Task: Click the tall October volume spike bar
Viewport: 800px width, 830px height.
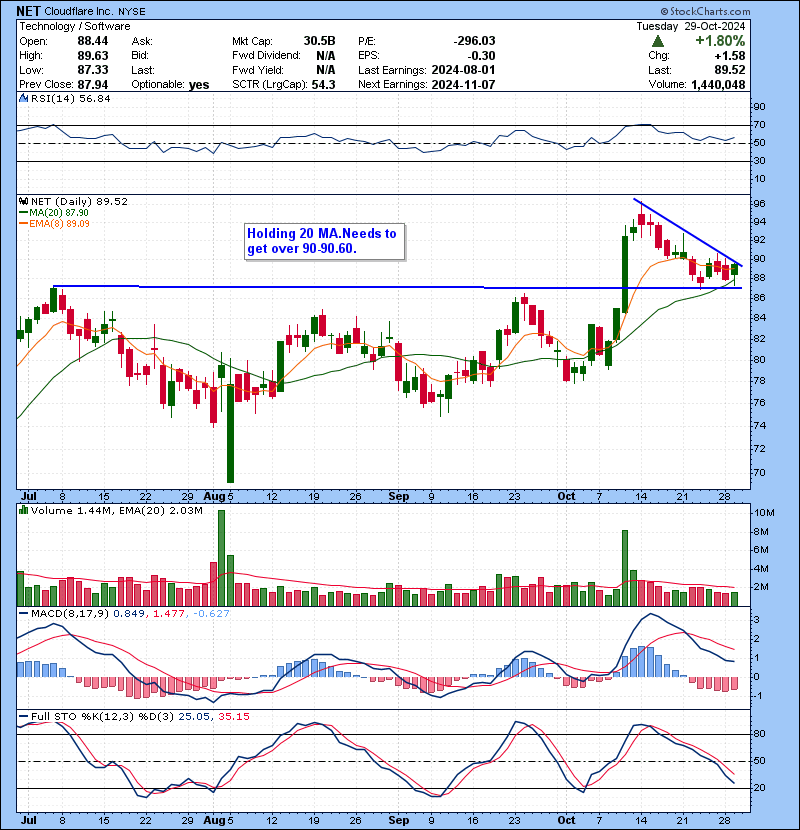Action: point(625,568)
